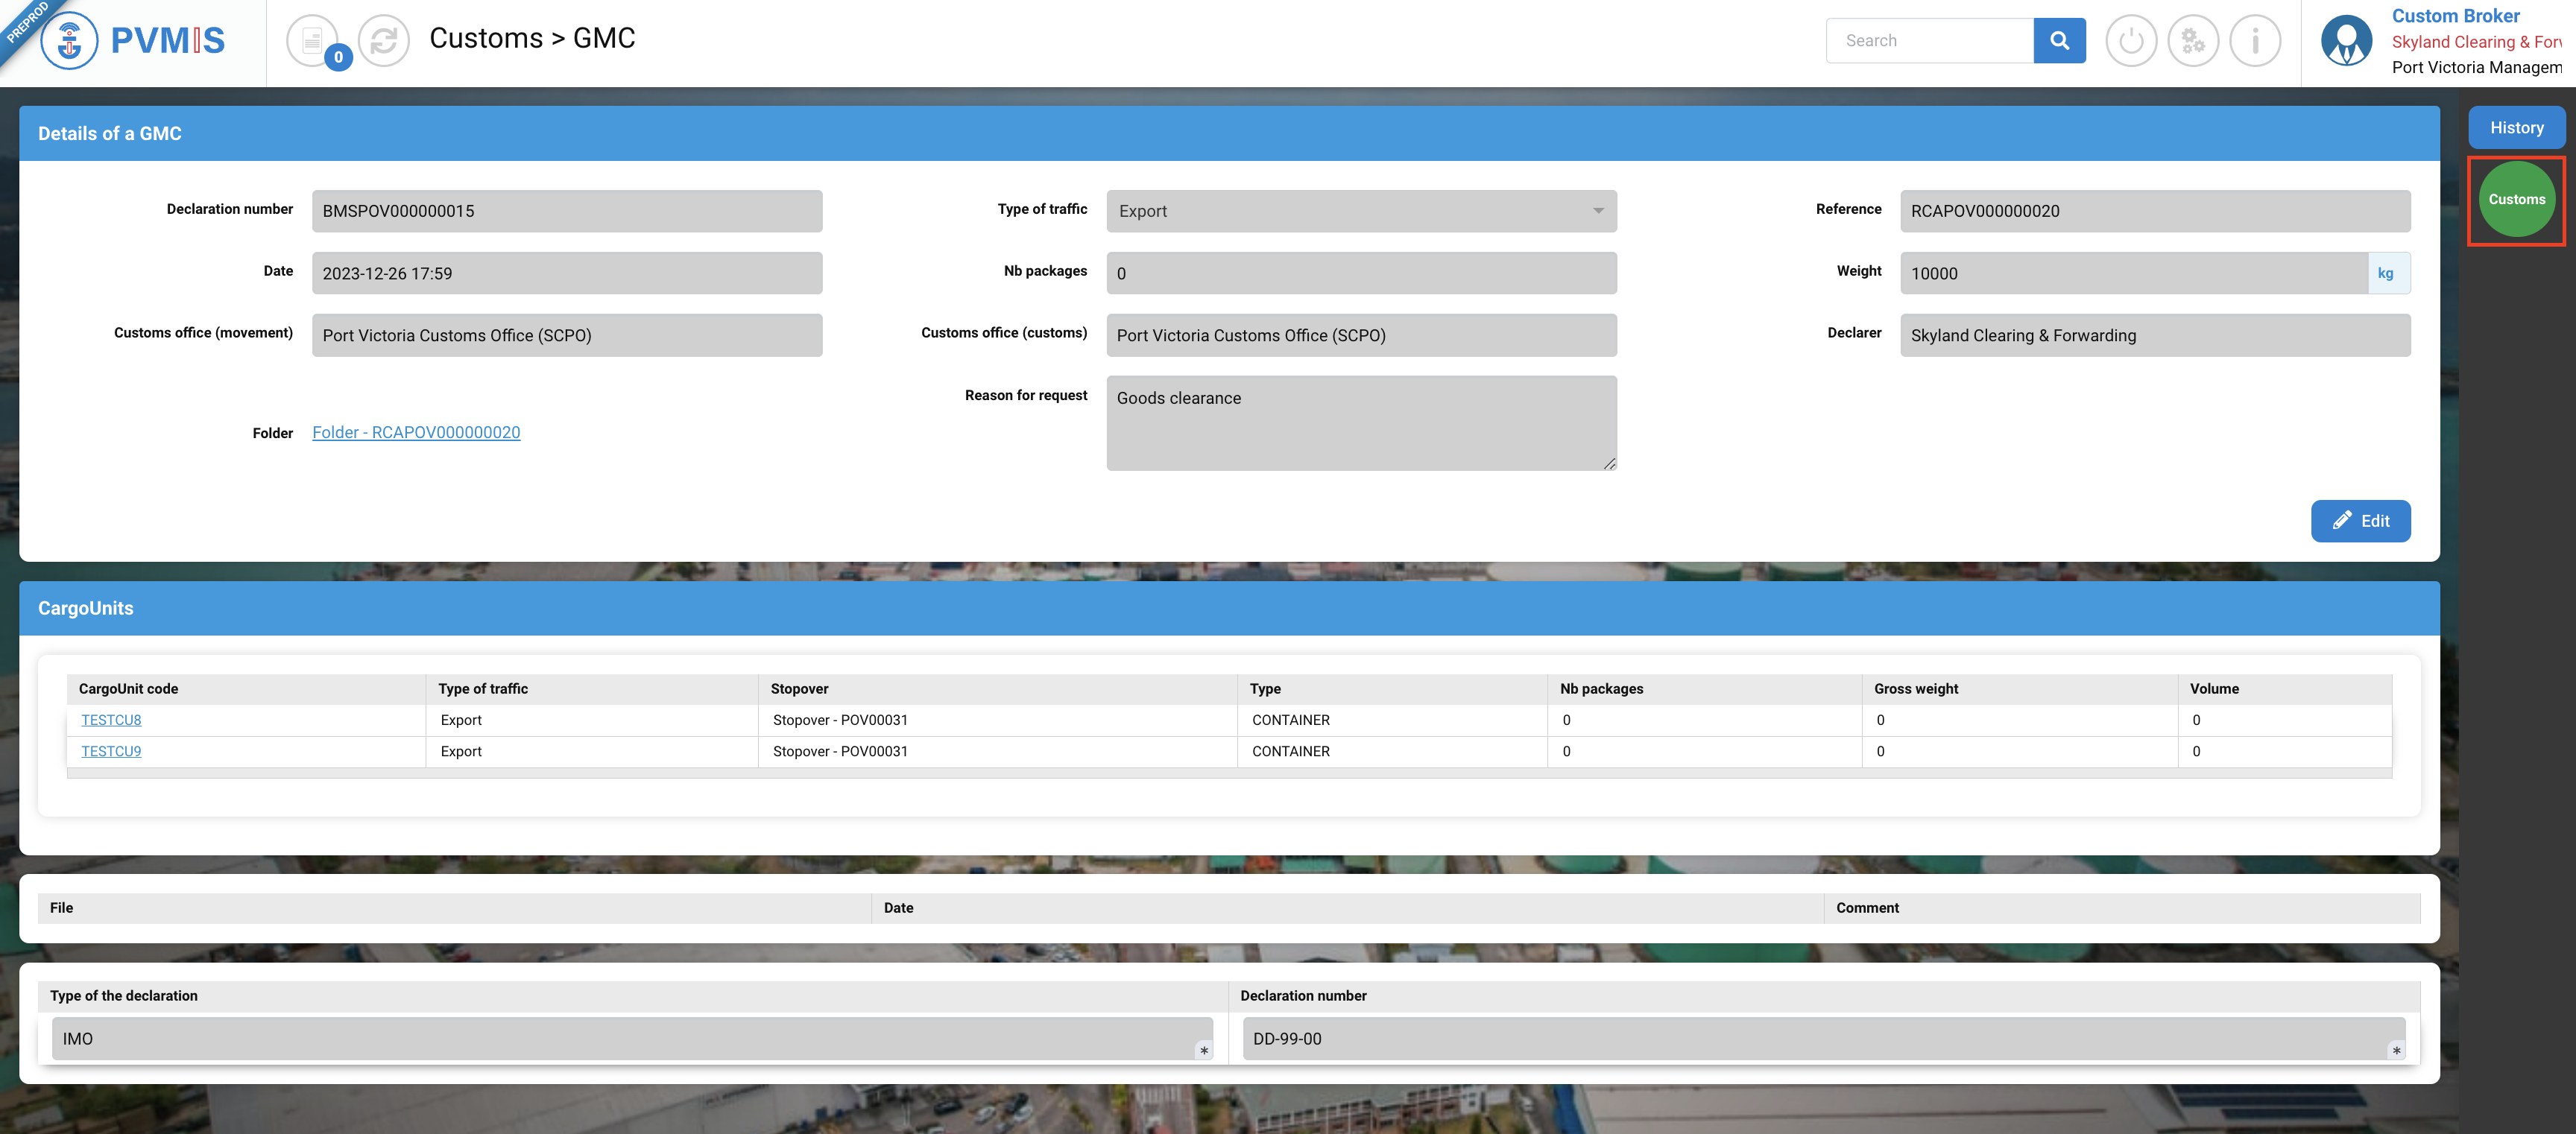Click the refresh arrows icon

384,41
